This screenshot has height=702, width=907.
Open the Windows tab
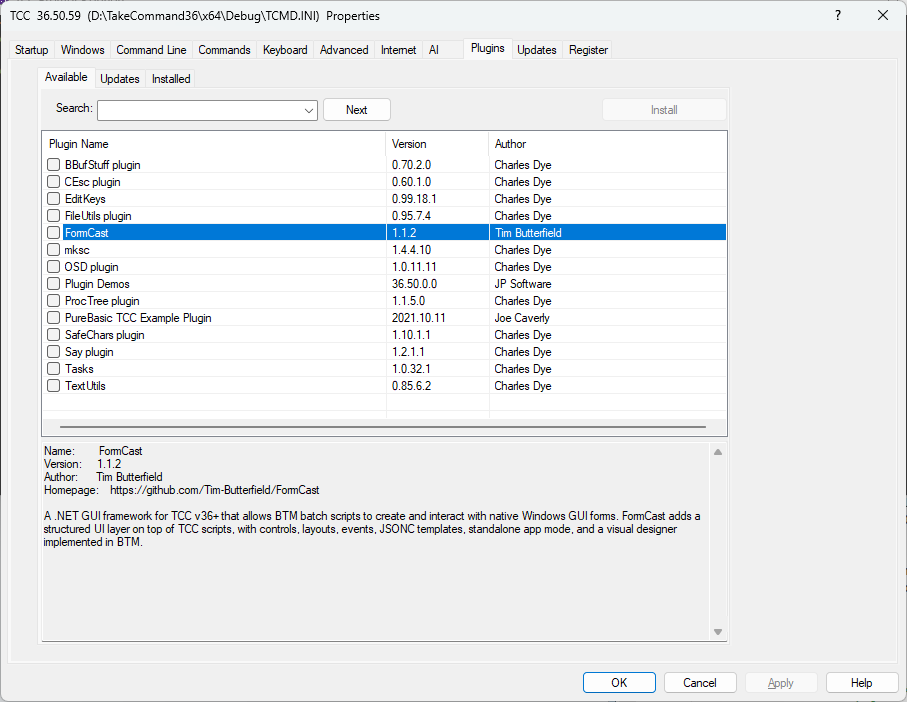[83, 50]
